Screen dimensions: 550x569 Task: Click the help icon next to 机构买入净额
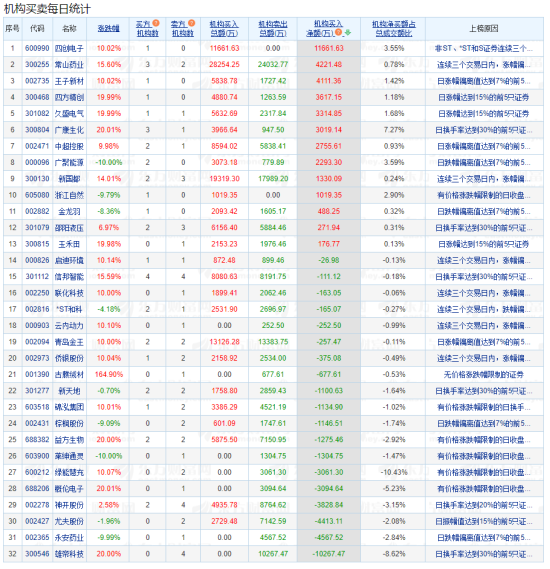click(x=338, y=32)
